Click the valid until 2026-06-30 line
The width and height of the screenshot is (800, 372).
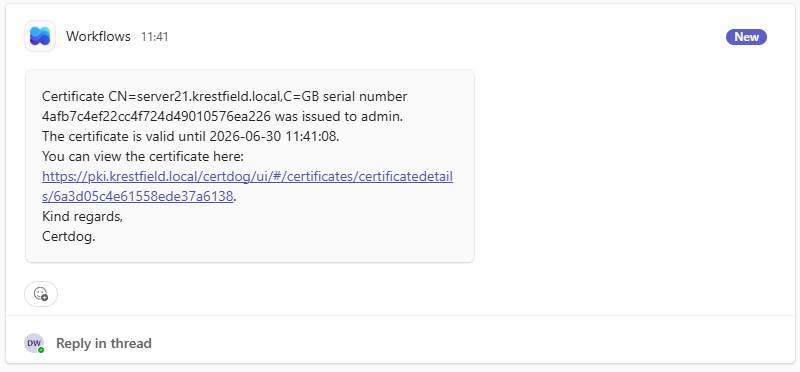pyautogui.click(x=190, y=136)
